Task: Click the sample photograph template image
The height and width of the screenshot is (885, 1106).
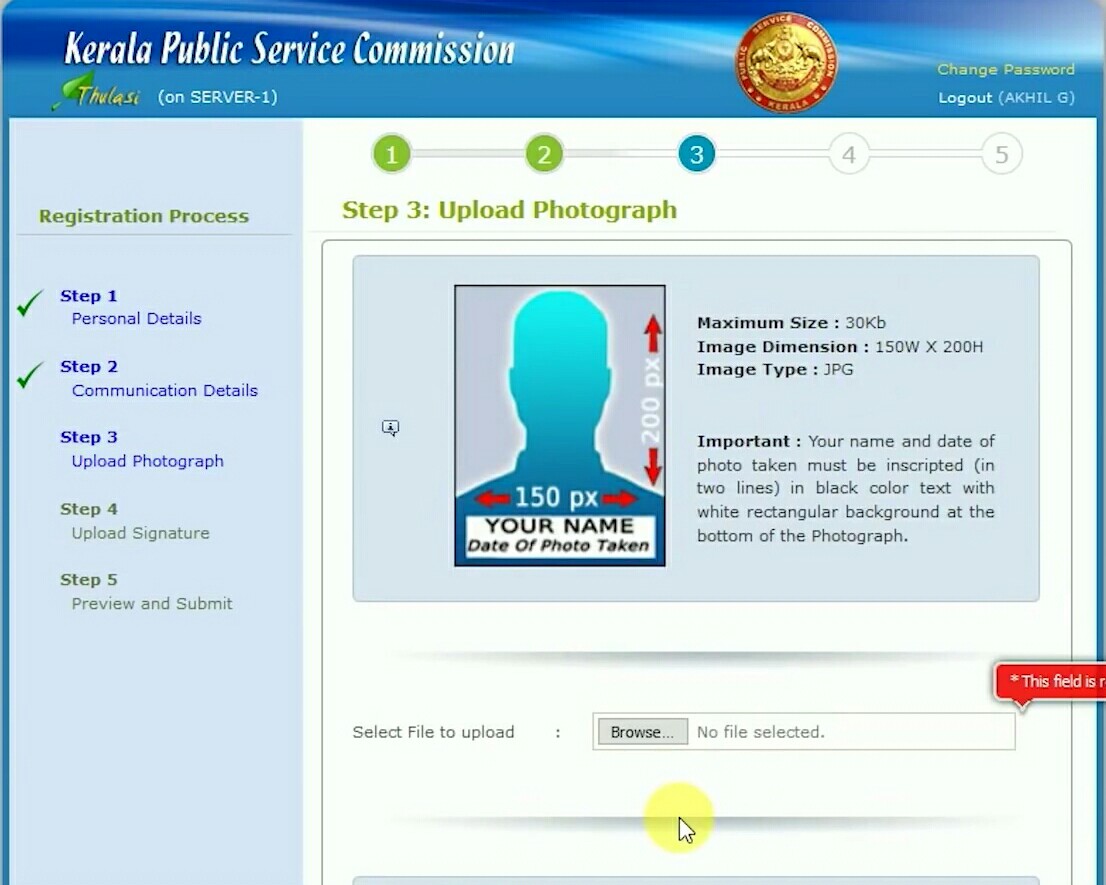Action: coord(559,423)
